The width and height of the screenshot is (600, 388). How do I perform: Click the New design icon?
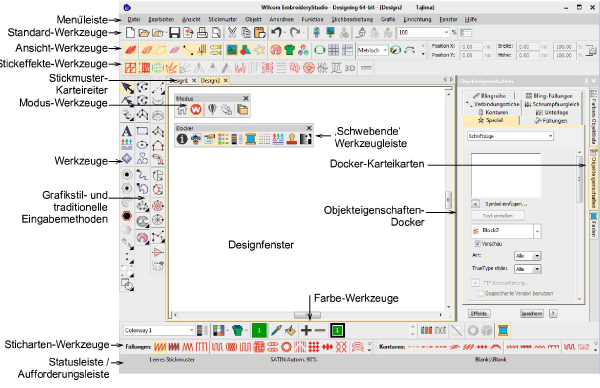click(130, 33)
